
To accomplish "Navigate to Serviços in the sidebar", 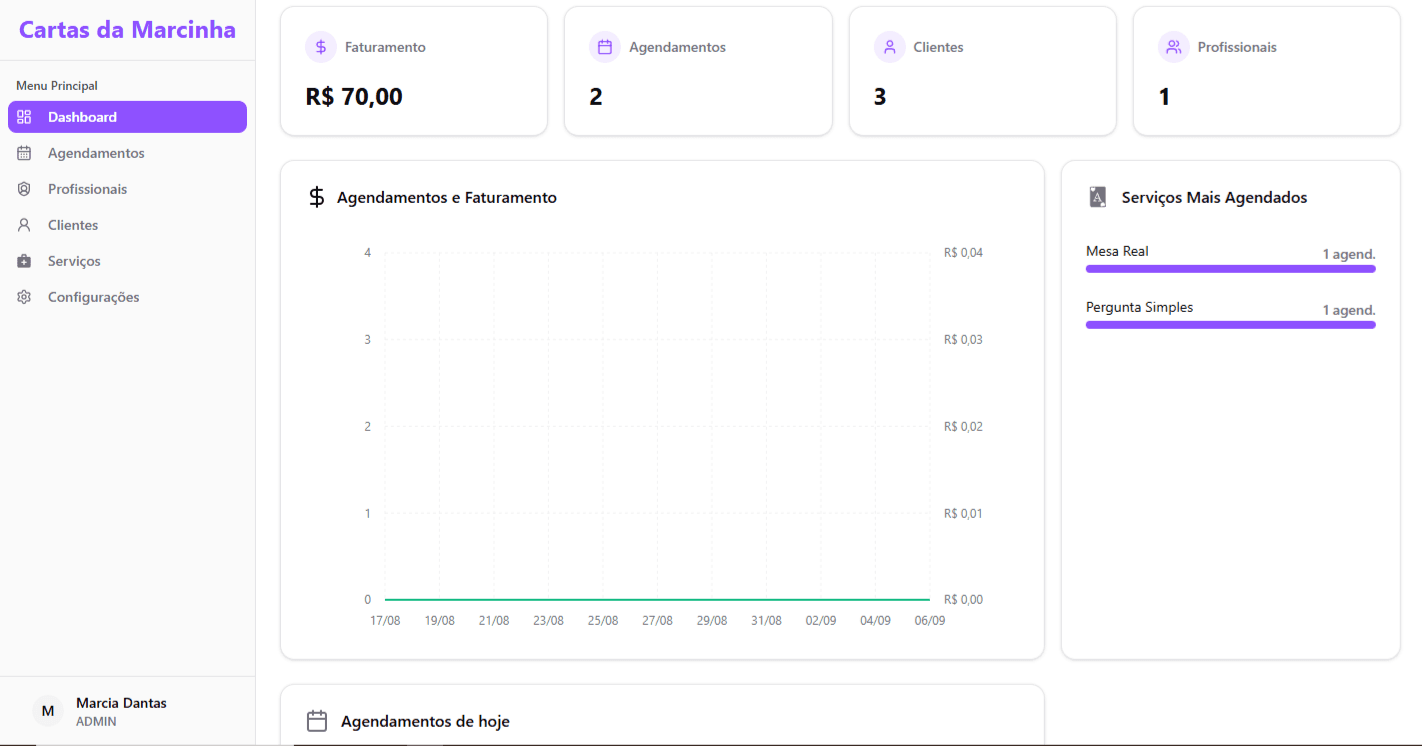I will (x=74, y=261).
